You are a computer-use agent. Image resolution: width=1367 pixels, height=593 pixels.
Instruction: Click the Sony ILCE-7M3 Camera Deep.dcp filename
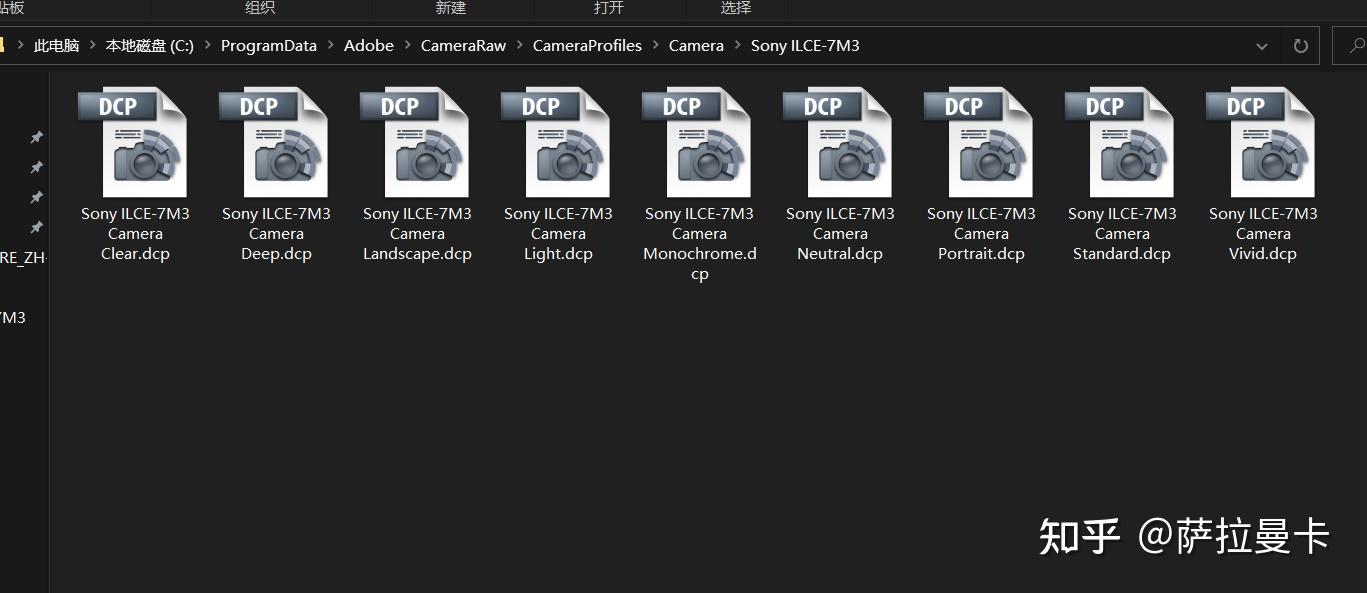(276, 234)
